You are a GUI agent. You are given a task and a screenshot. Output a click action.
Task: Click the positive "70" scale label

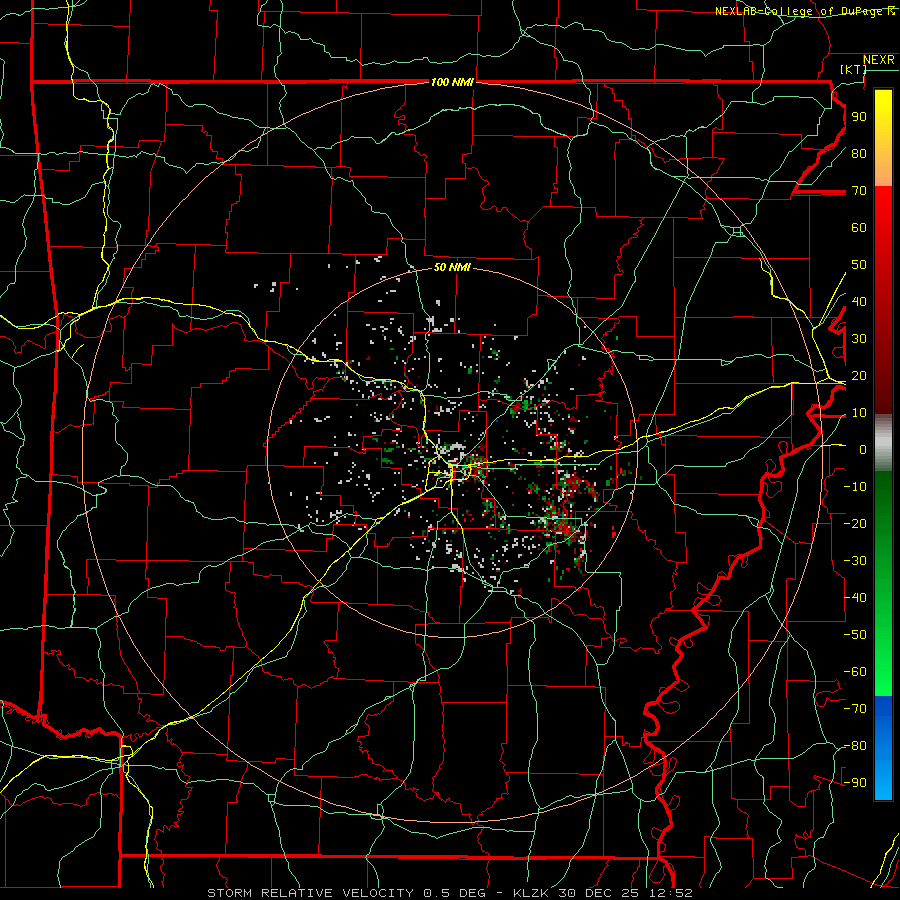[x=859, y=191]
